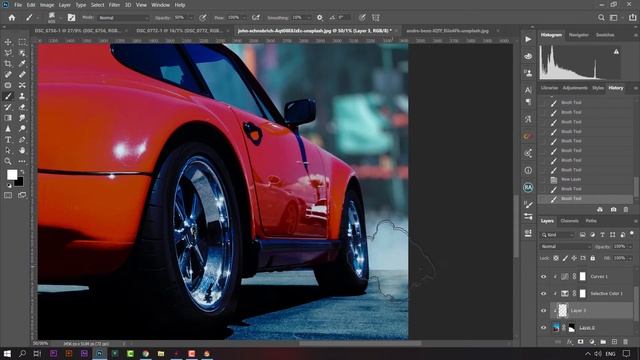Open the brush preset picker arrow
640x360 pixels.
tap(60, 18)
